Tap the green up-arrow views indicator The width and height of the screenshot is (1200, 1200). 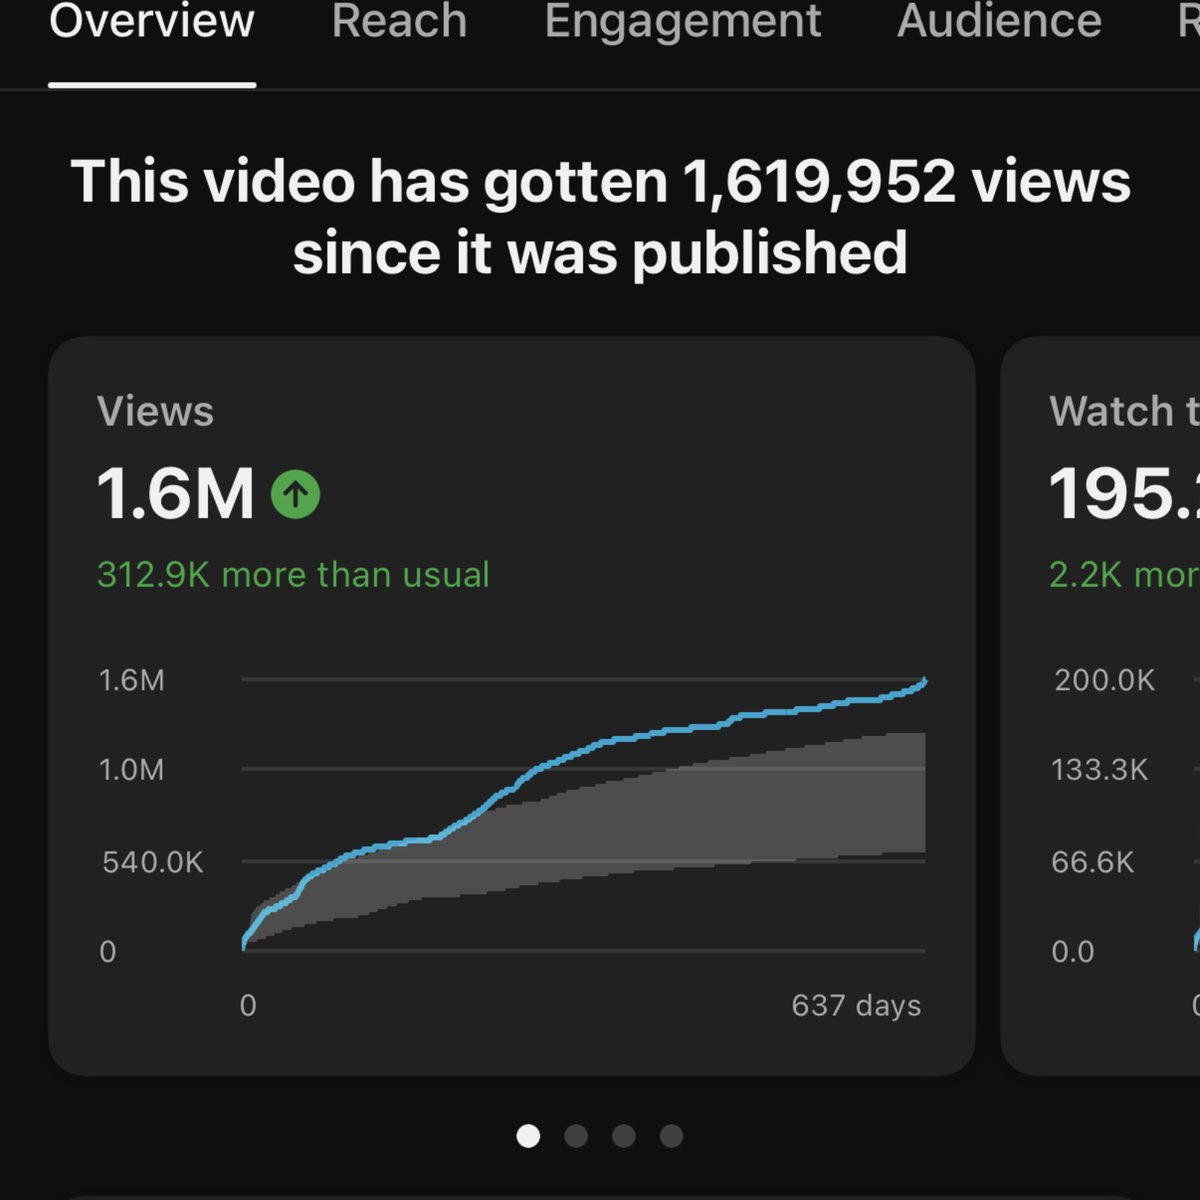296,494
